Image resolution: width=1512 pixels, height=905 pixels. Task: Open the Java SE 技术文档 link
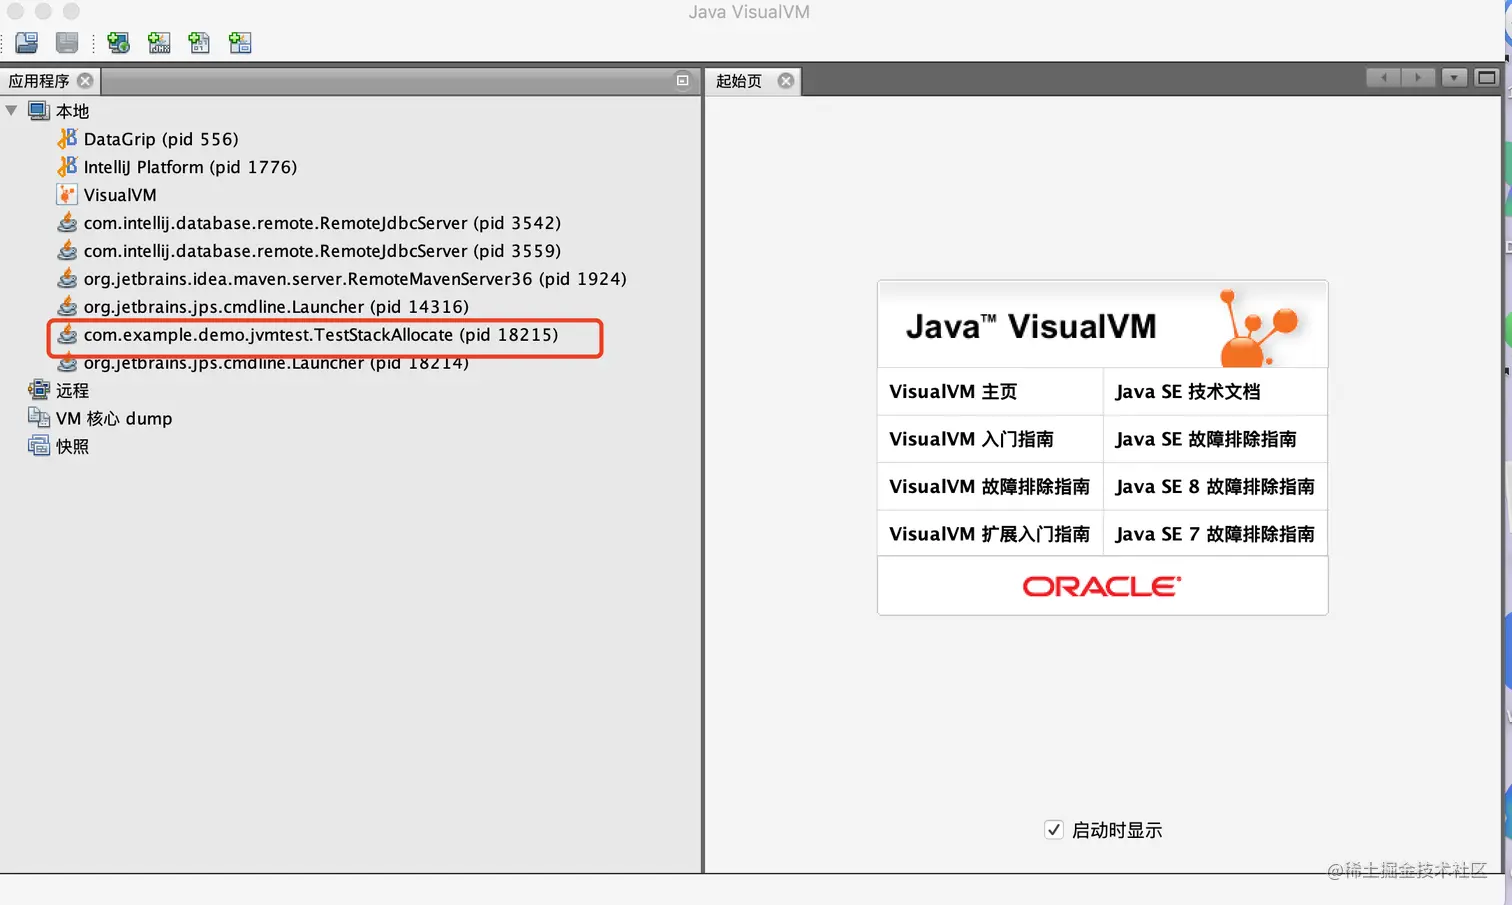[1187, 392]
